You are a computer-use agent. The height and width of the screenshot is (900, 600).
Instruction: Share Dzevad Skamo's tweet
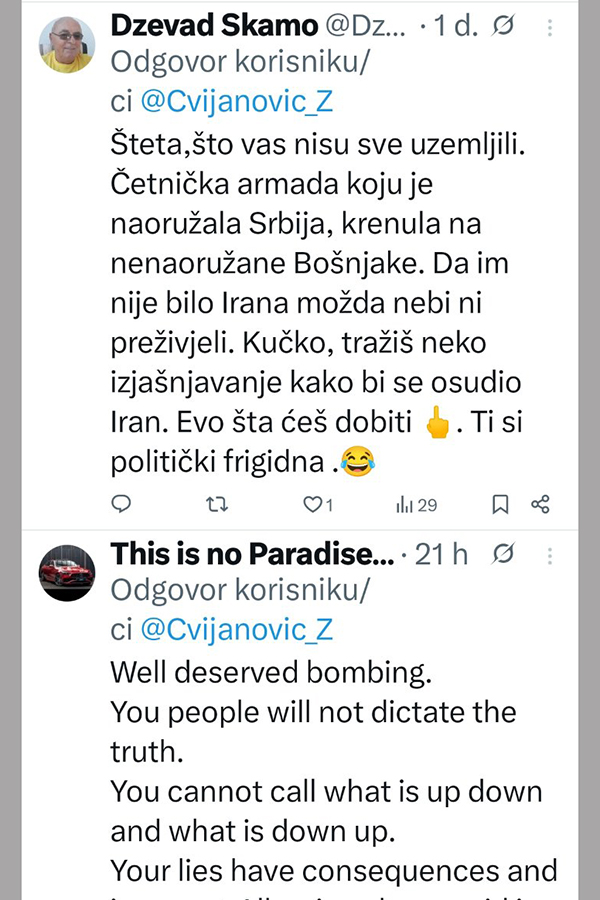(541, 505)
